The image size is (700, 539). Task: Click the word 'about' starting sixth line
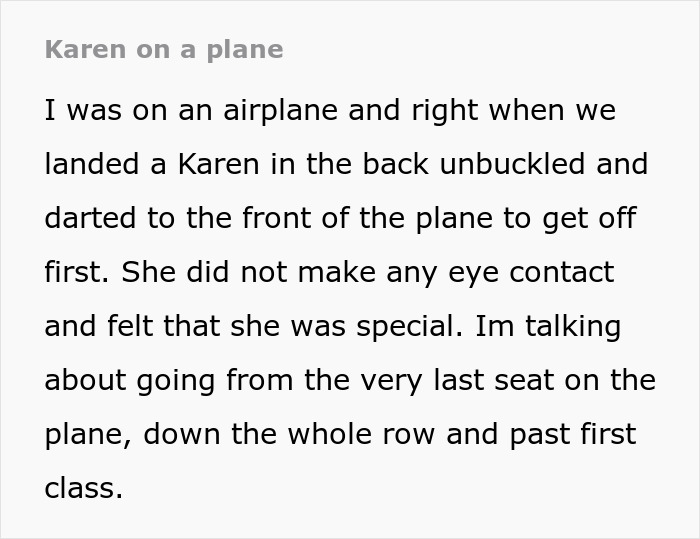(x=85, y=381)
